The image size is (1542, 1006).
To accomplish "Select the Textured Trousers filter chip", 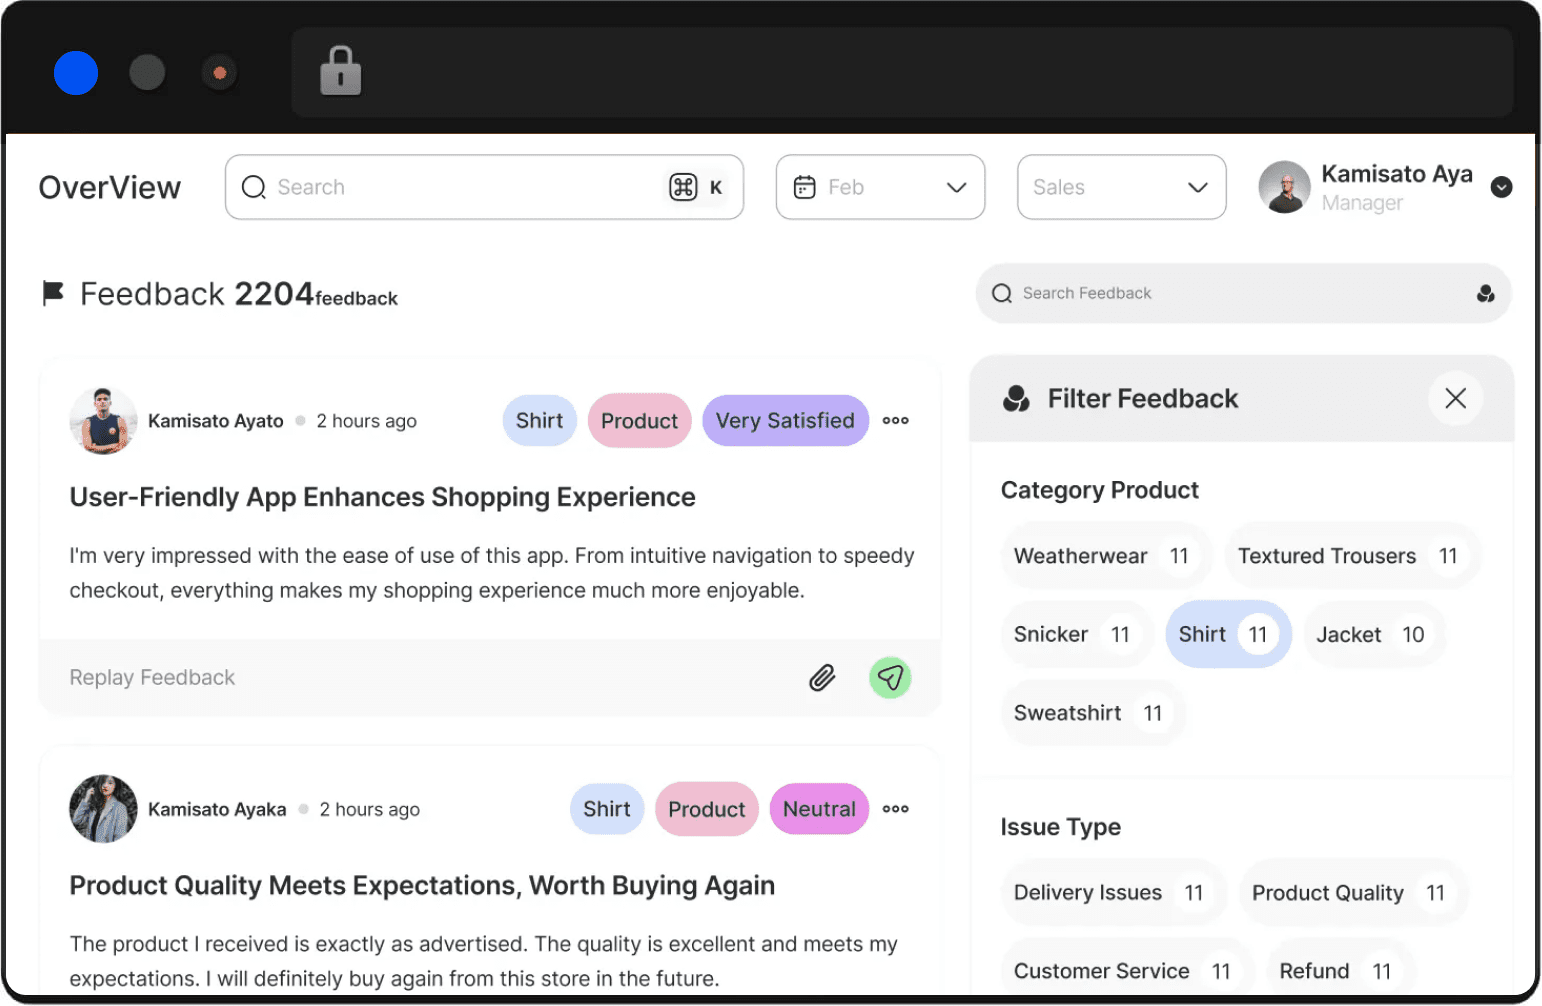I will coord(1348,556).
